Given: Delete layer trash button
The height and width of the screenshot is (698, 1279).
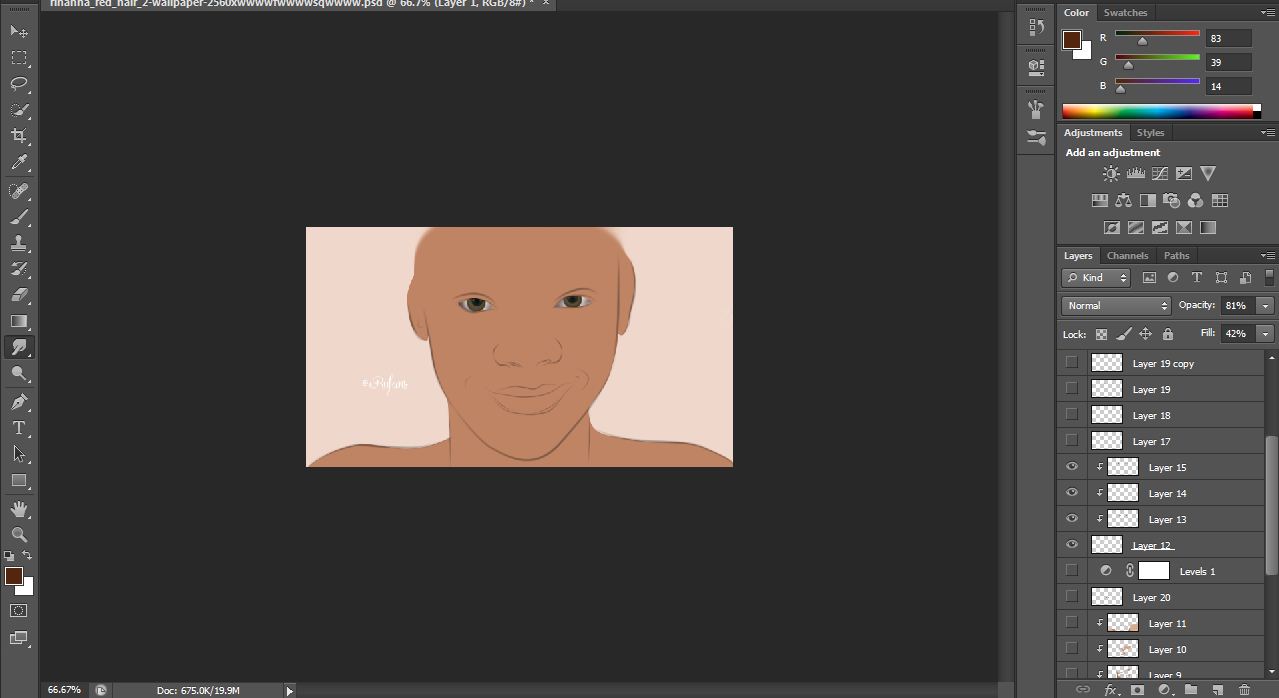Looking at the screenshot, I should [1244, 690].
